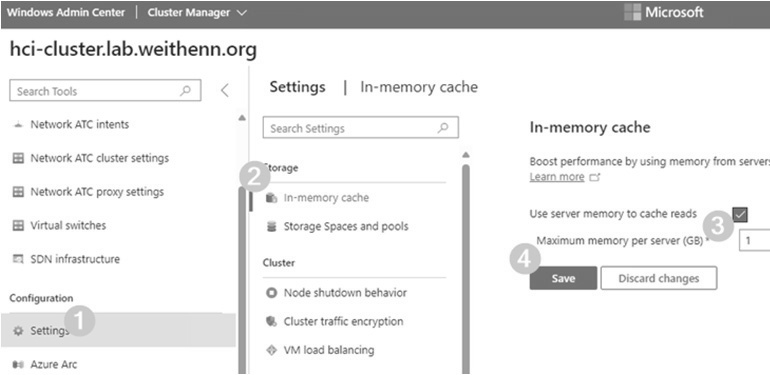Click the Settings page heading
Viewport: 770px width, 375px height.
point(298,87)
